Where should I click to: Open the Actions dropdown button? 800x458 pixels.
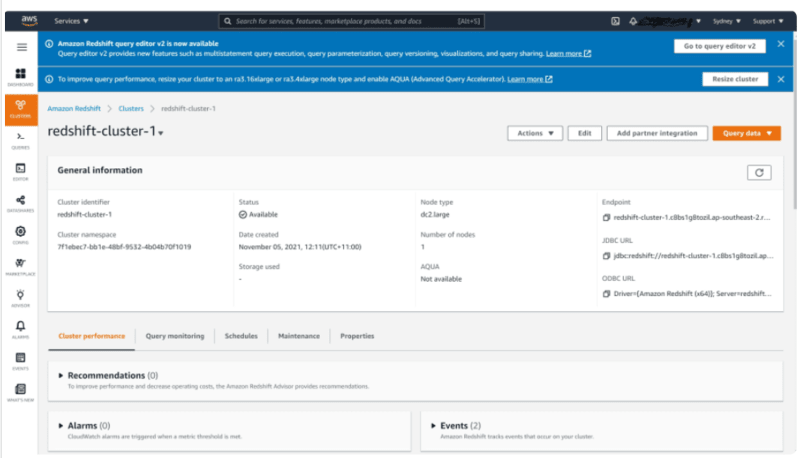pos(535,133)
